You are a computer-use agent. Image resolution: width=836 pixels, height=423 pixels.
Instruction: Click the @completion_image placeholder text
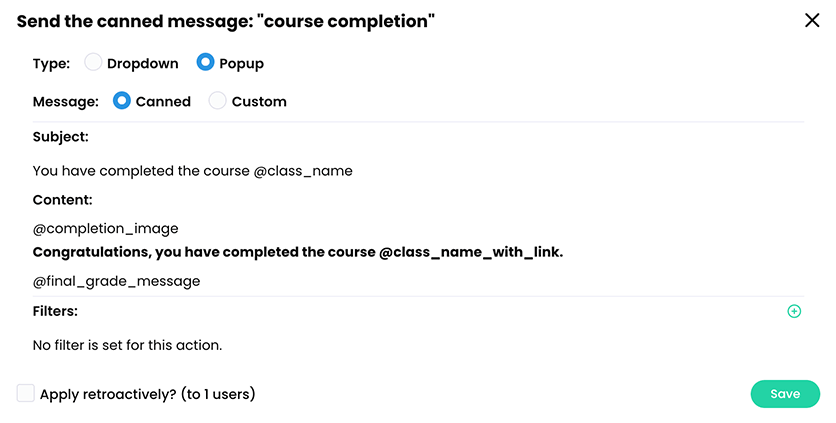coord(106,229)
